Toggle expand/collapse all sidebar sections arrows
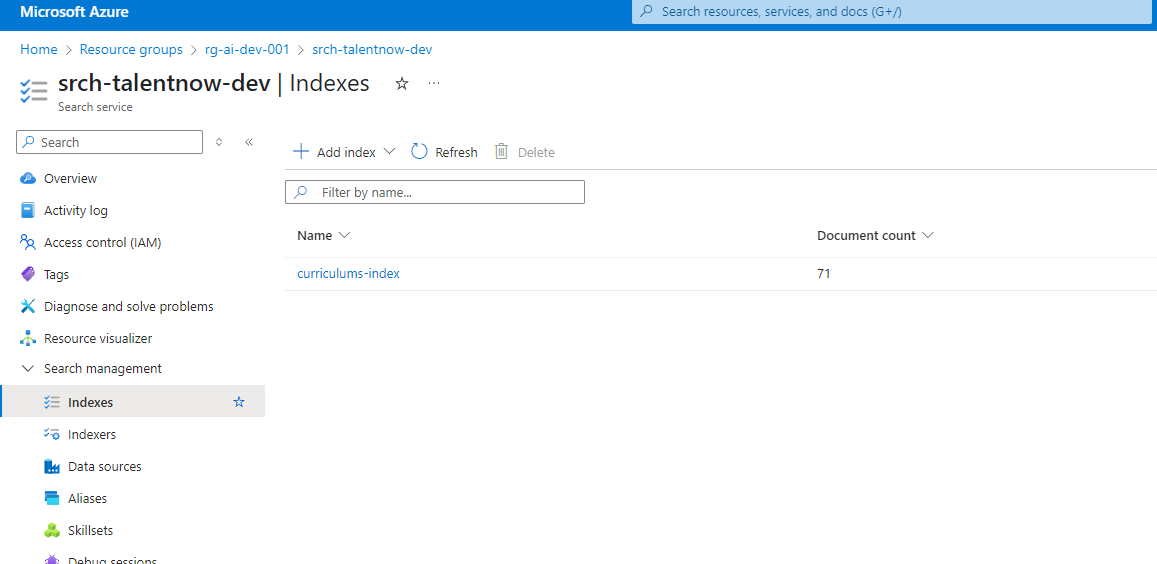Screen dimensions: 1157x564 point(219,142)
